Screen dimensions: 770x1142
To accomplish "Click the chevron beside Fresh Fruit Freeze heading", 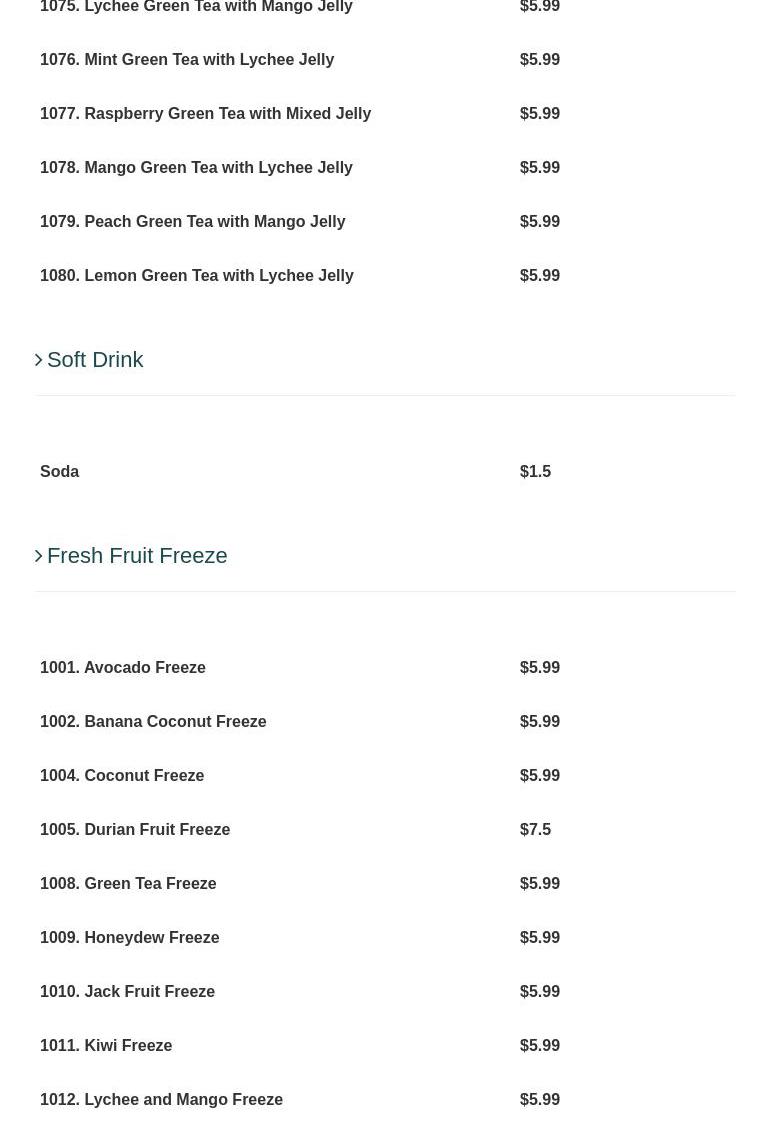I will click(39, 556).
